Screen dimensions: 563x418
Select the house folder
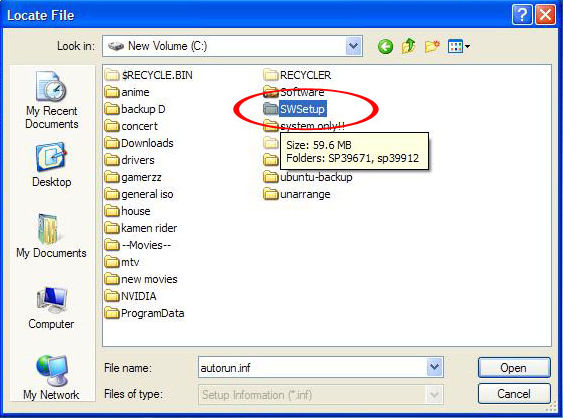[128, 211]
